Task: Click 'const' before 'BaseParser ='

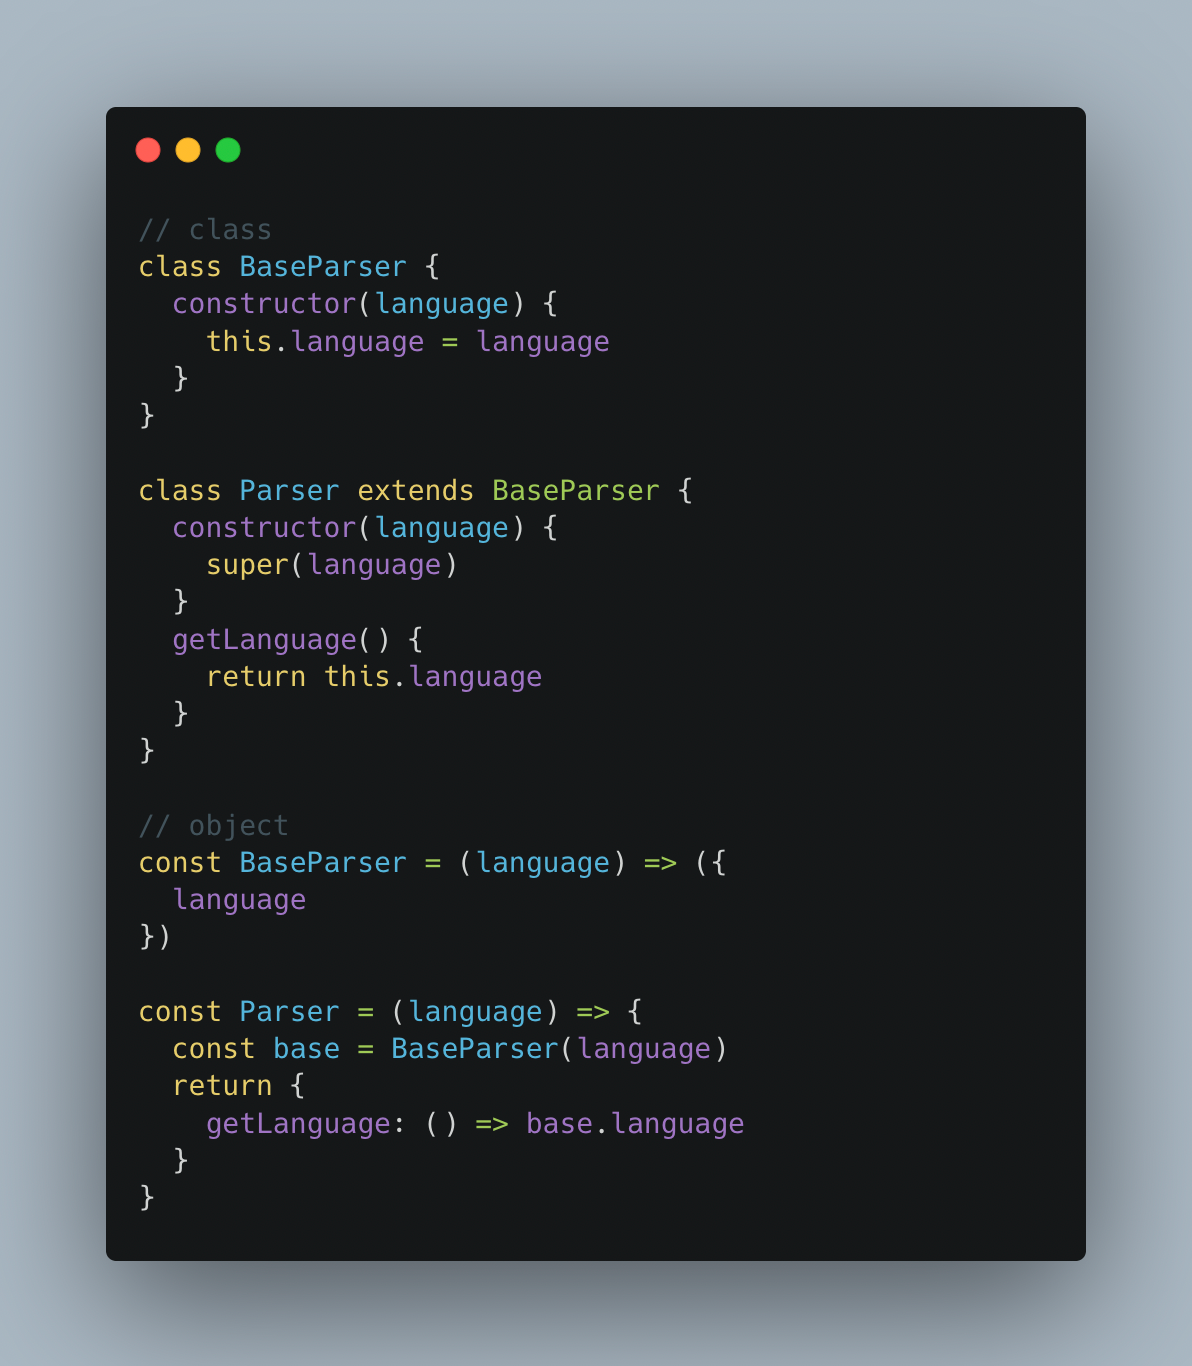Action: point(180,863)
